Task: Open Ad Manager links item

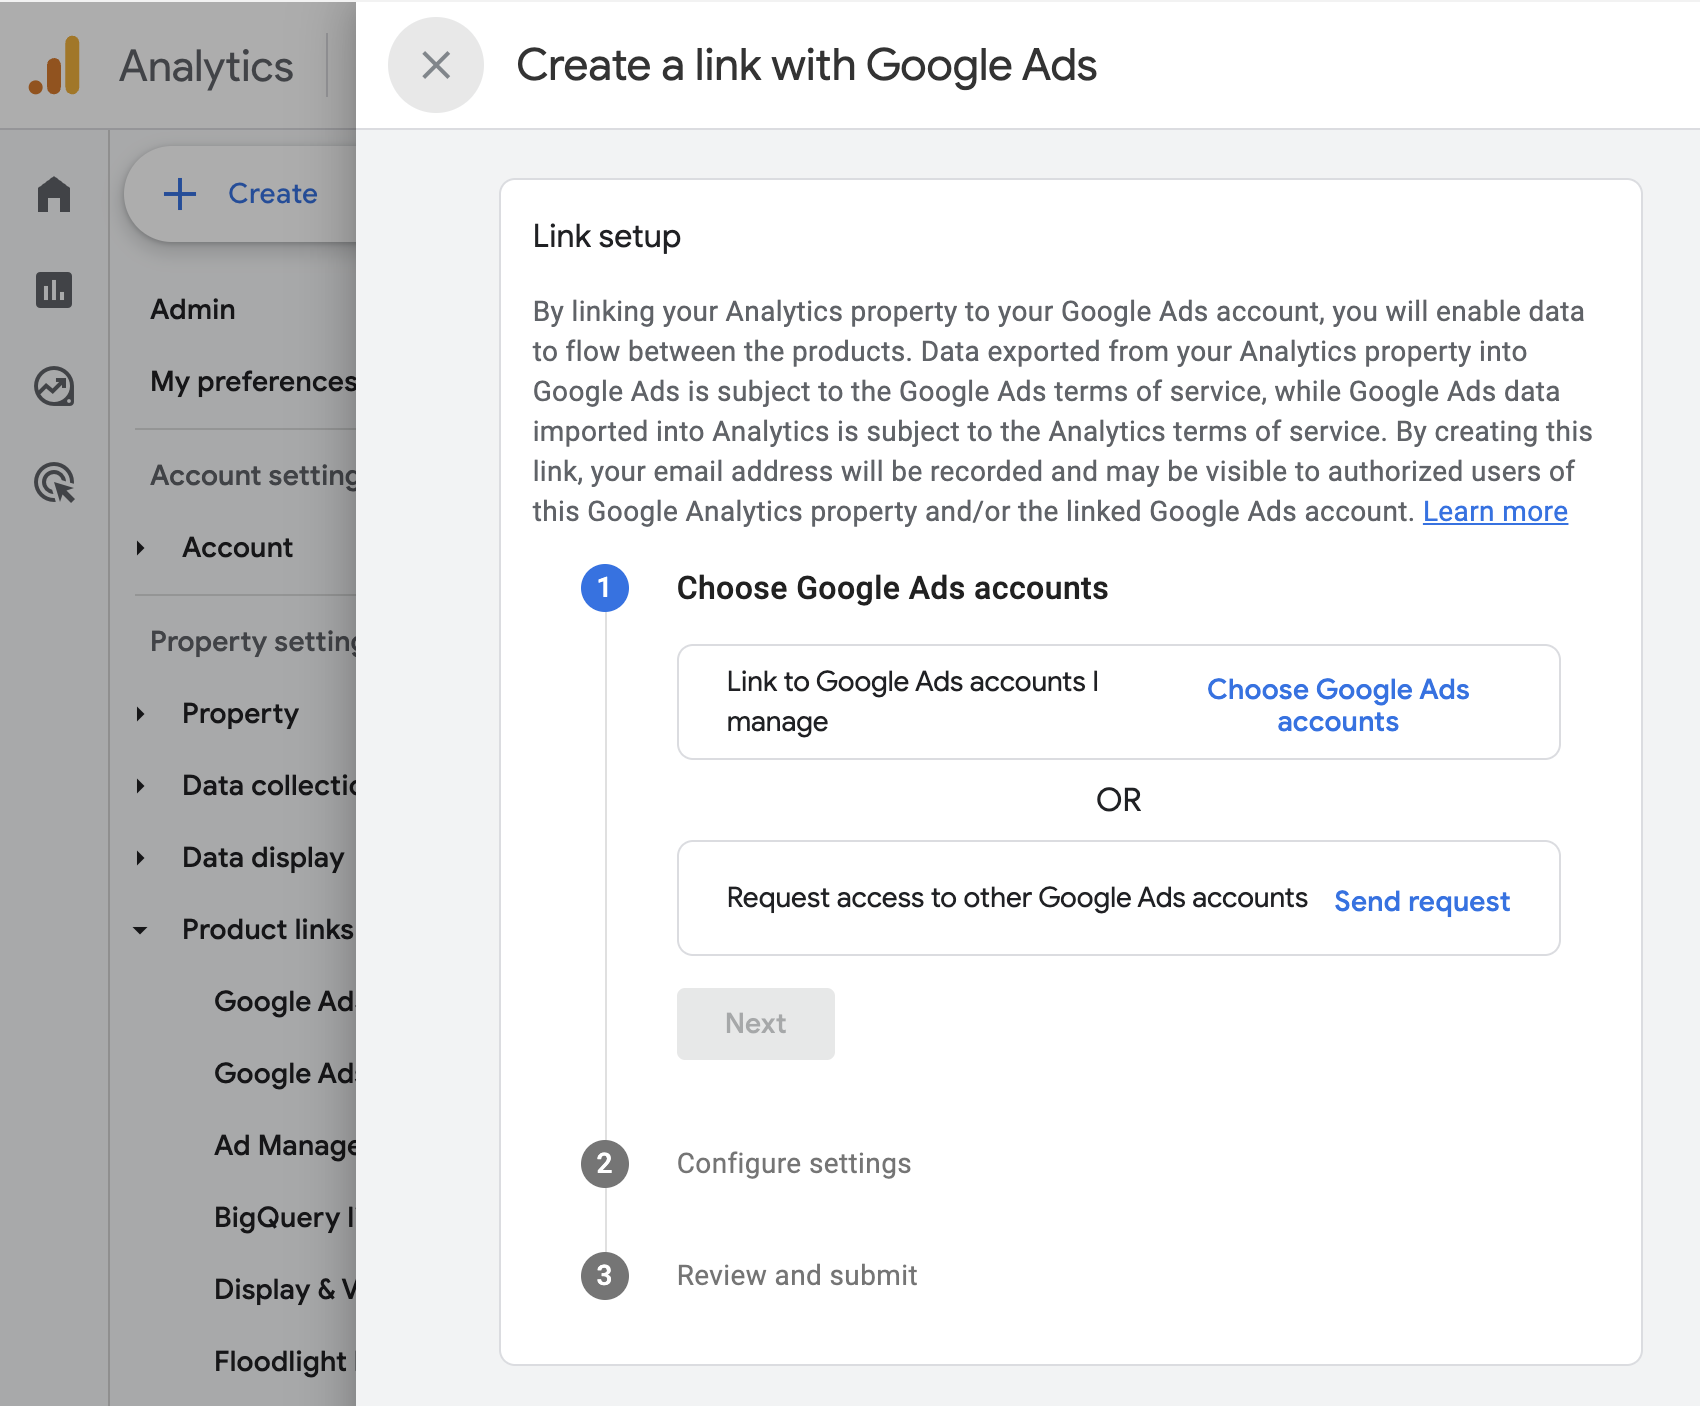Action: point(285,1145)
